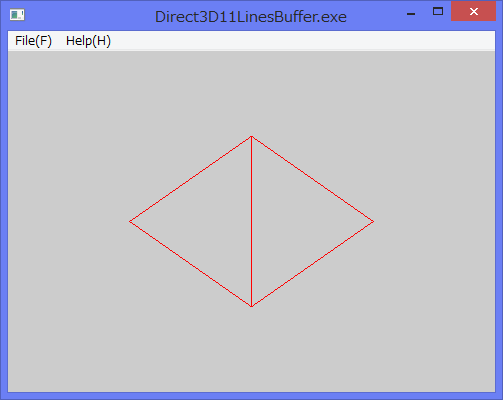Maximize the Direct3D11LinesBuffer window
Screen dimensions: 503x400
click(x=438, y=12)
